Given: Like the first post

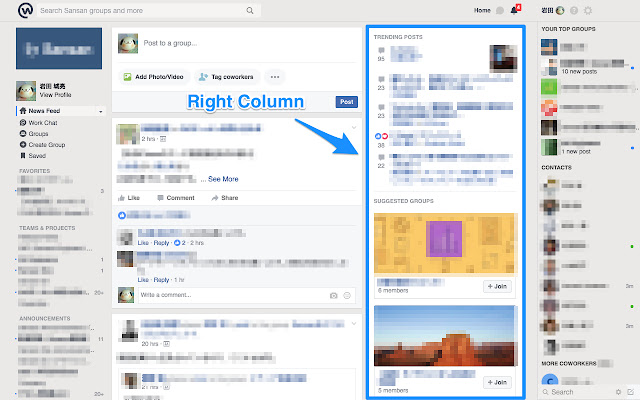Looking at the screenshot, I should pyautogui.click(x=129, y=198).
